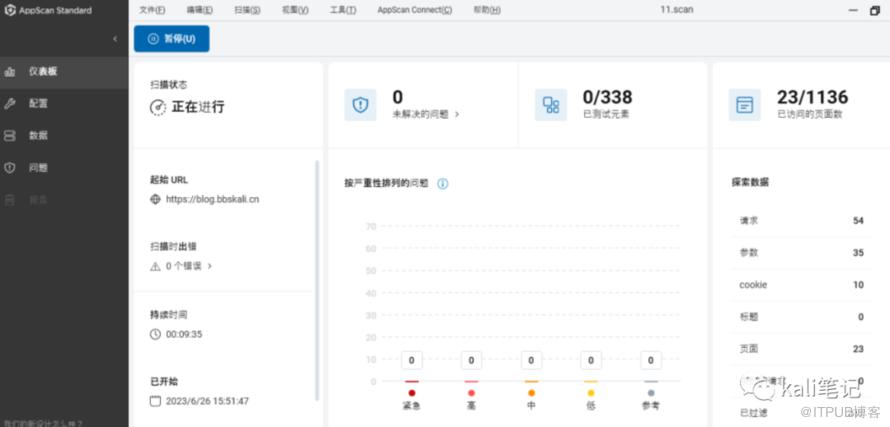Click the scan info panel vertical scrollbar
This screenshot has height=427, width=890.
[317, 281]
